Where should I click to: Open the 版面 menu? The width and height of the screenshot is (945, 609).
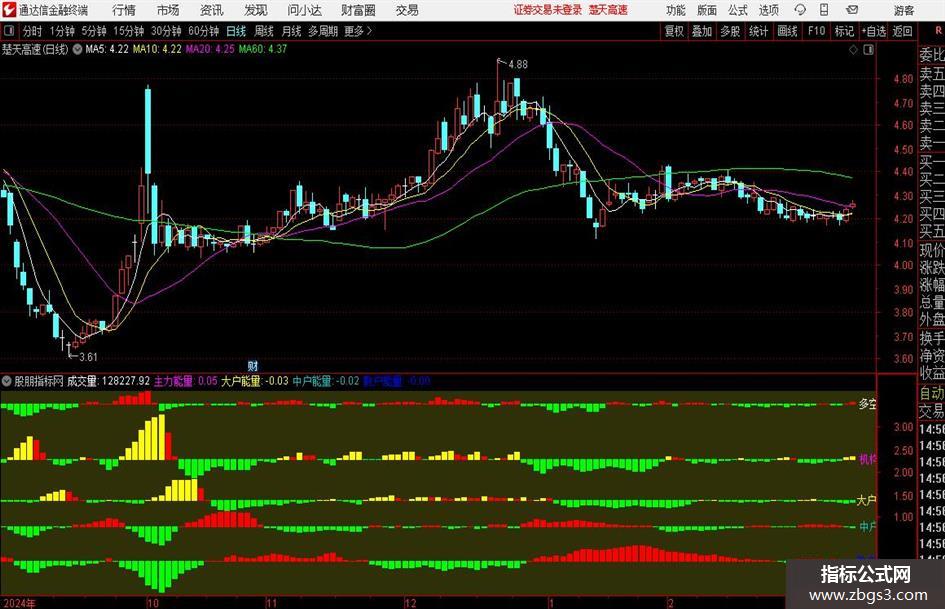coord(706,10)
